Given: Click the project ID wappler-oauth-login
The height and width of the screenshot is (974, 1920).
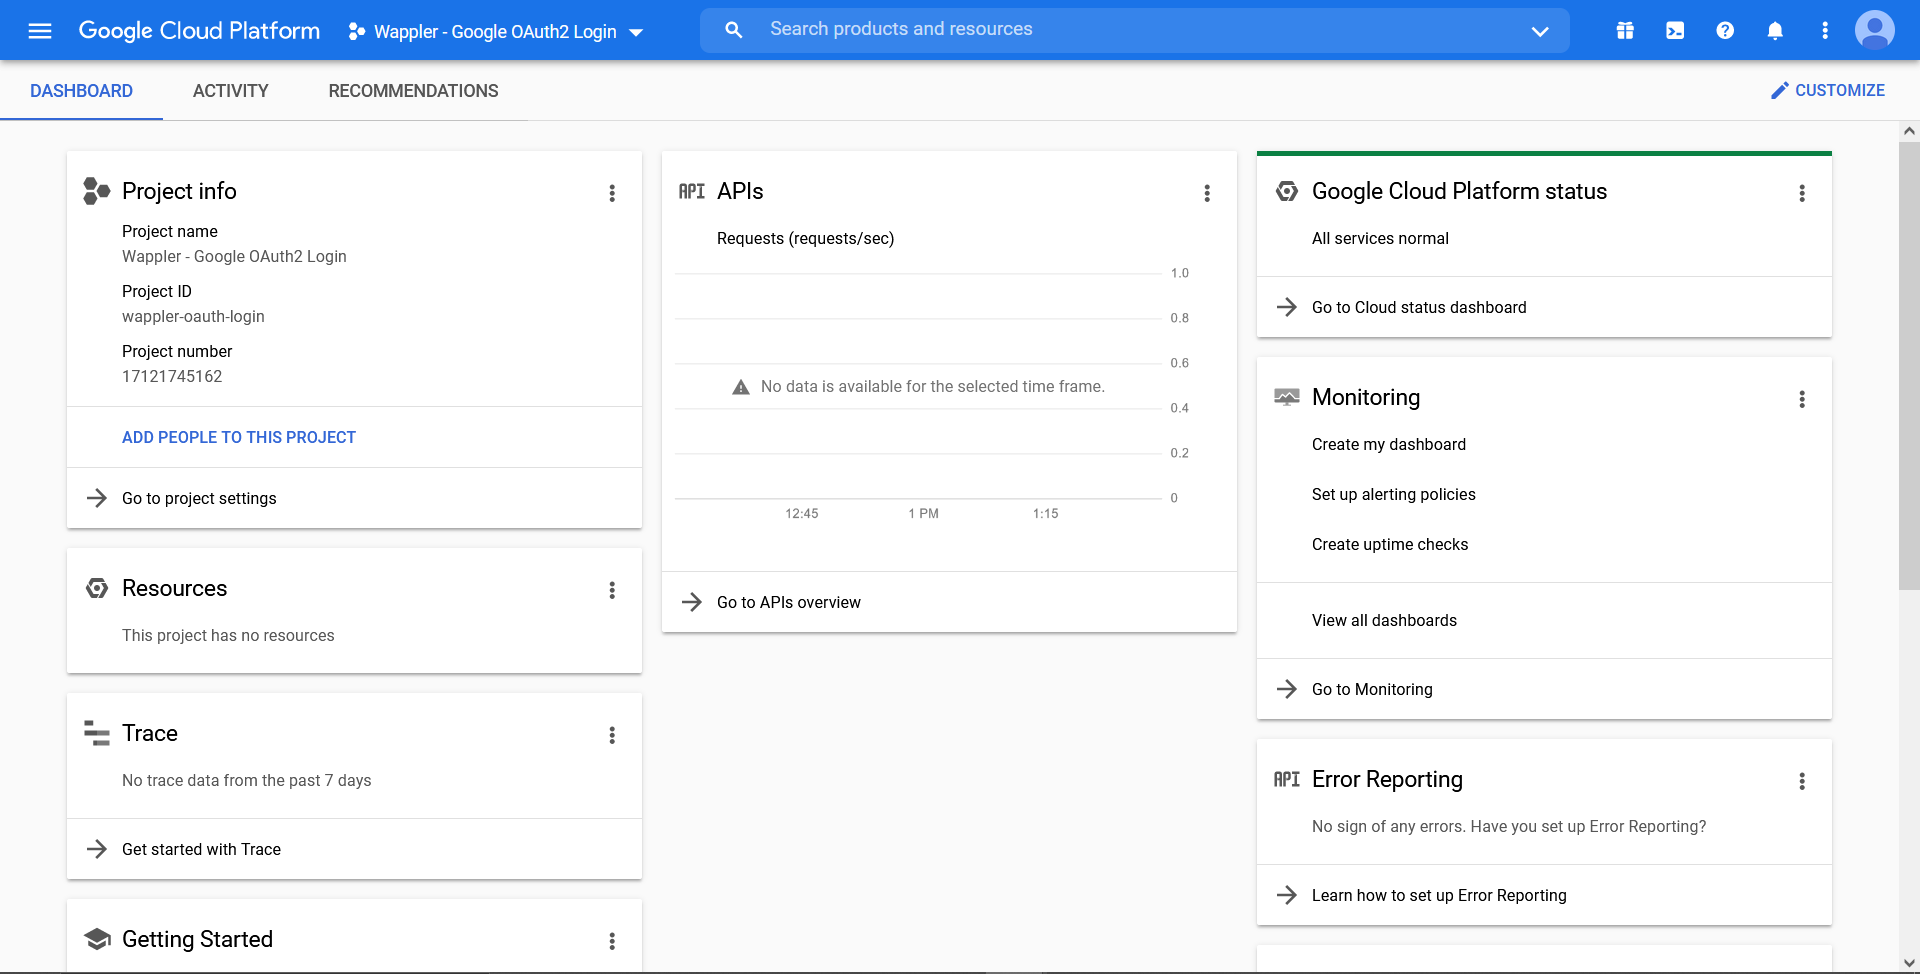Looking at the screenshot, I should pos(193,316).
